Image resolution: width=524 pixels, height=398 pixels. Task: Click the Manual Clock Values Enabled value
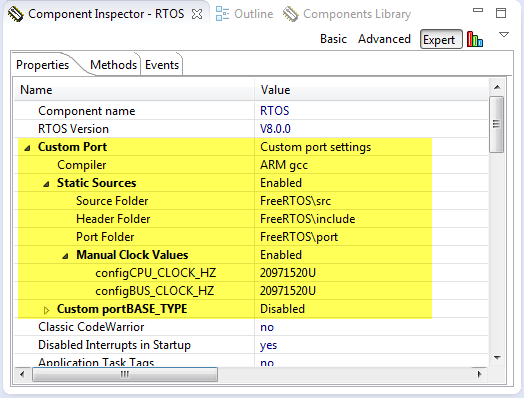[281, 255]
